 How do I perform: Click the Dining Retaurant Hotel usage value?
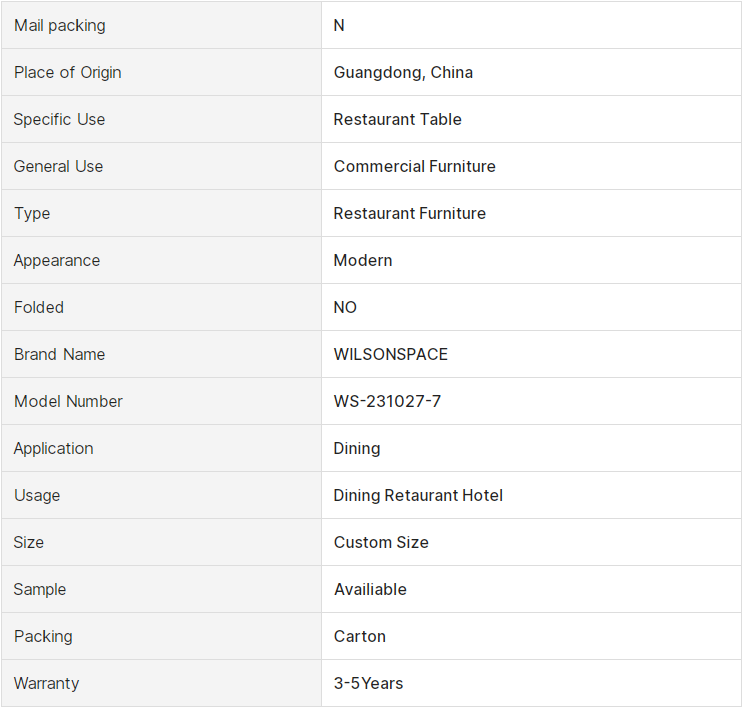418,495
